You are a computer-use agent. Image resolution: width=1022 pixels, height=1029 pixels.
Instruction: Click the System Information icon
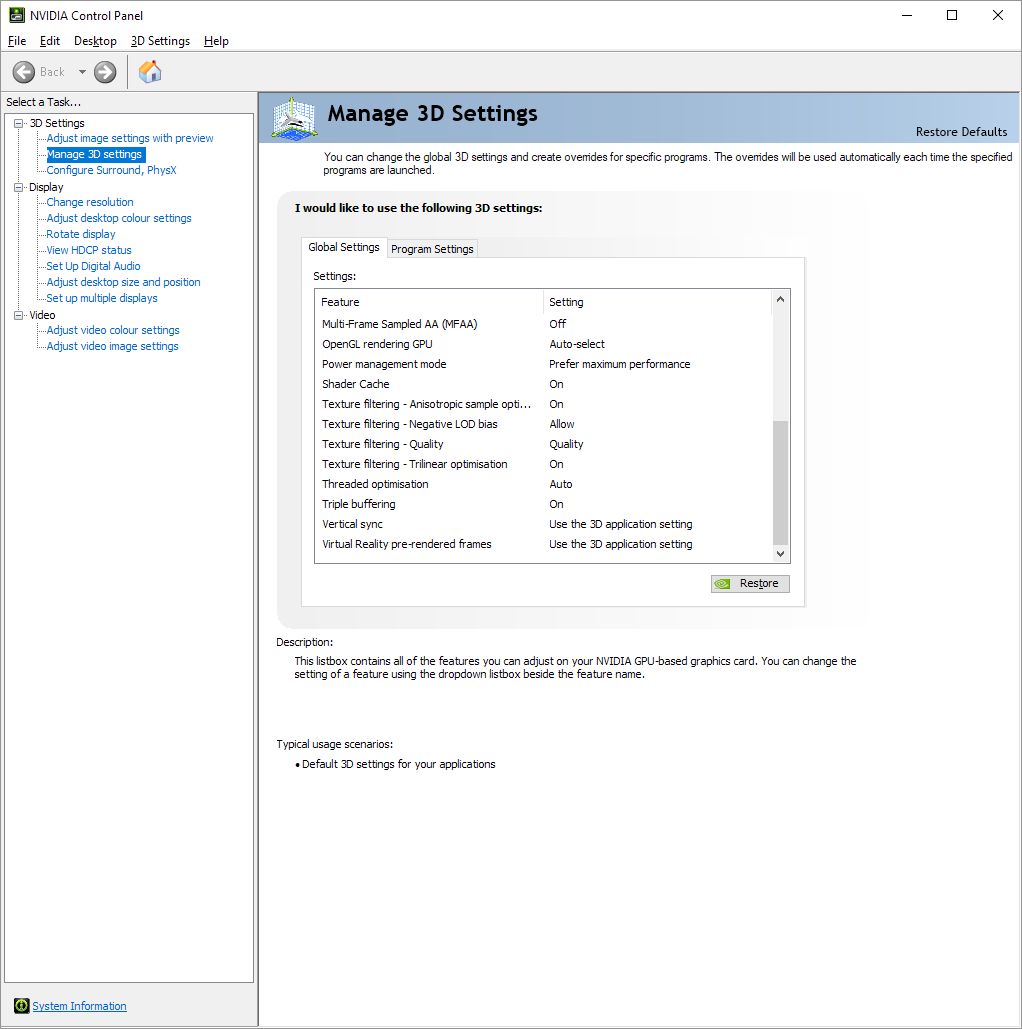click(x=22, y=1005)
